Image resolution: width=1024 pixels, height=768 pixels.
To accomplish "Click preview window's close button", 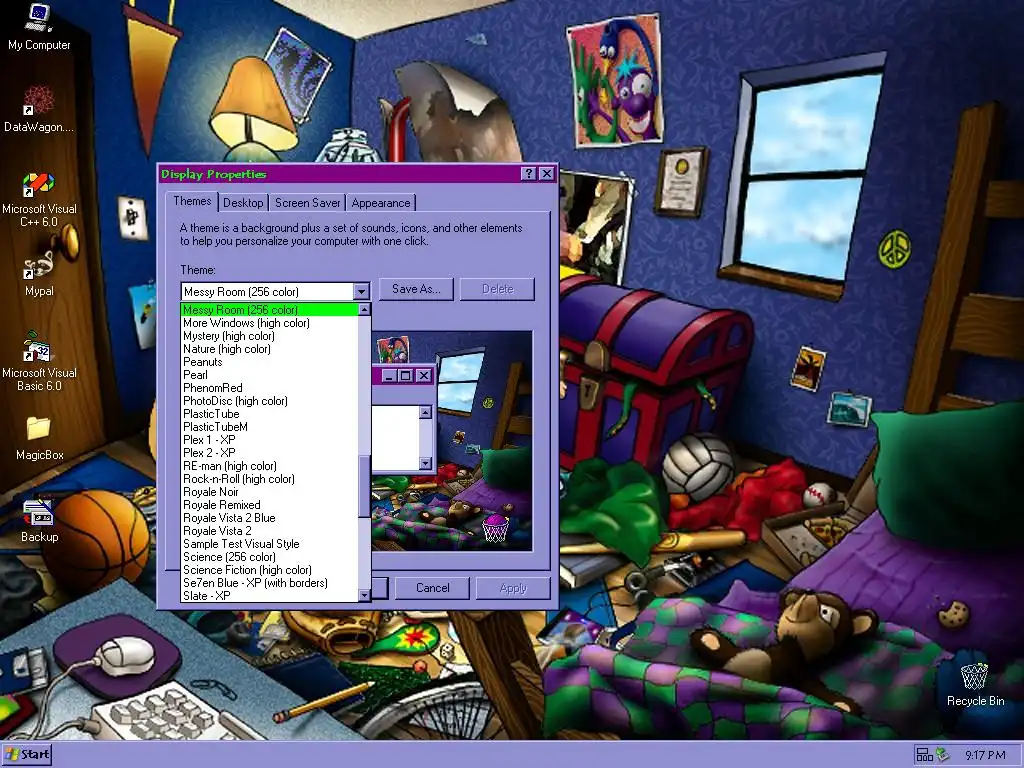I will (x=424, y=376).
